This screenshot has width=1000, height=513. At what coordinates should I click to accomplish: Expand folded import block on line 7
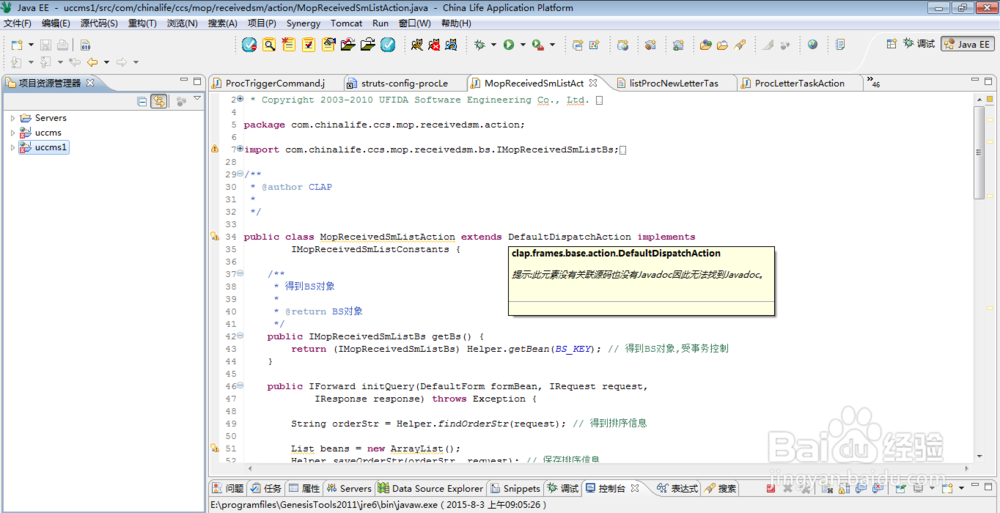pyautogui.click(x=240, y=149)
